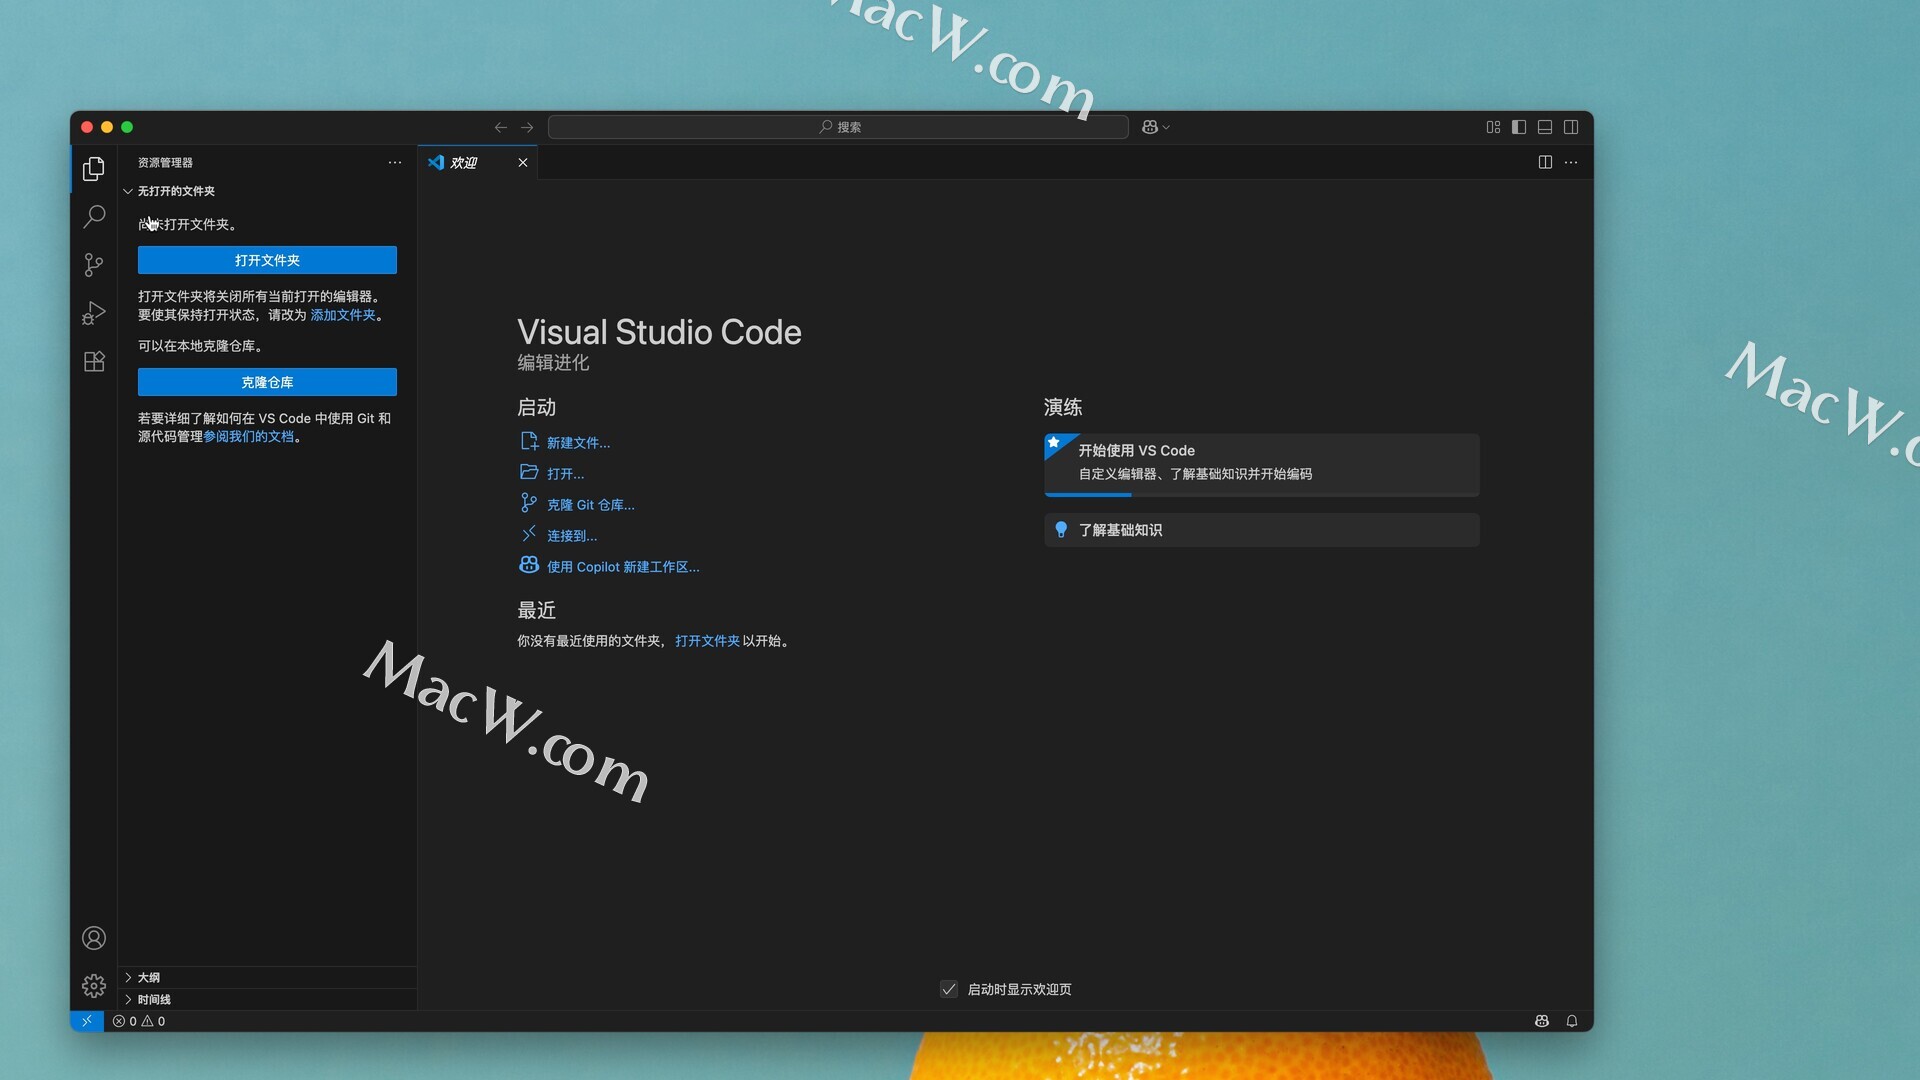Image resolution: width=1920 pixels, height=1080 pixels.
Task: Open the Explorer view in activity bar
Action: (94, 169)
